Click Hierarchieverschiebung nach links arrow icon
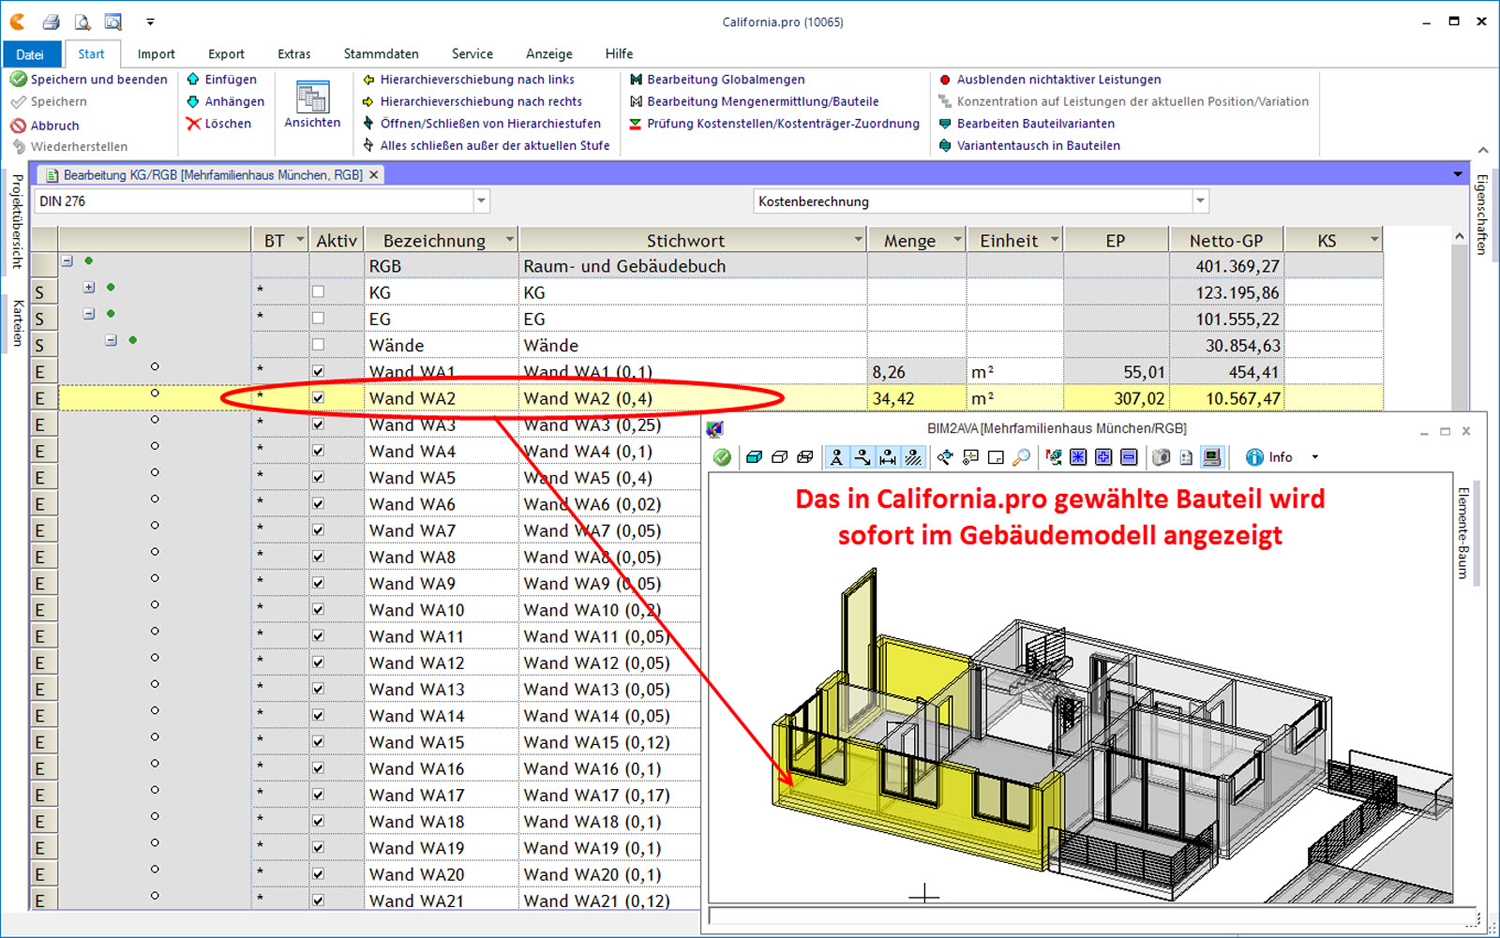 [x=368, y=79]
